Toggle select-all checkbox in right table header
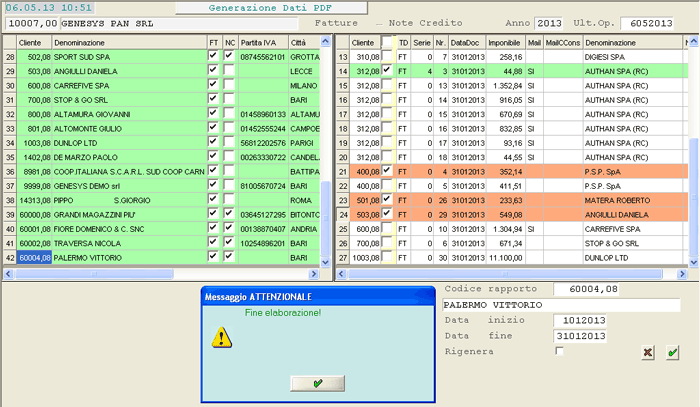Image resolution: width=700 pixels, height=407 pixels. [387, 42]
